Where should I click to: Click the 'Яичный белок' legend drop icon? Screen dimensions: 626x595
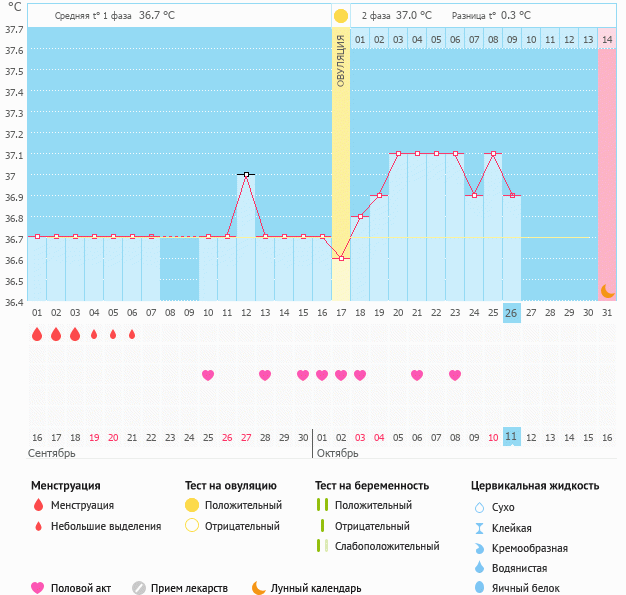(x=479, y=589)
